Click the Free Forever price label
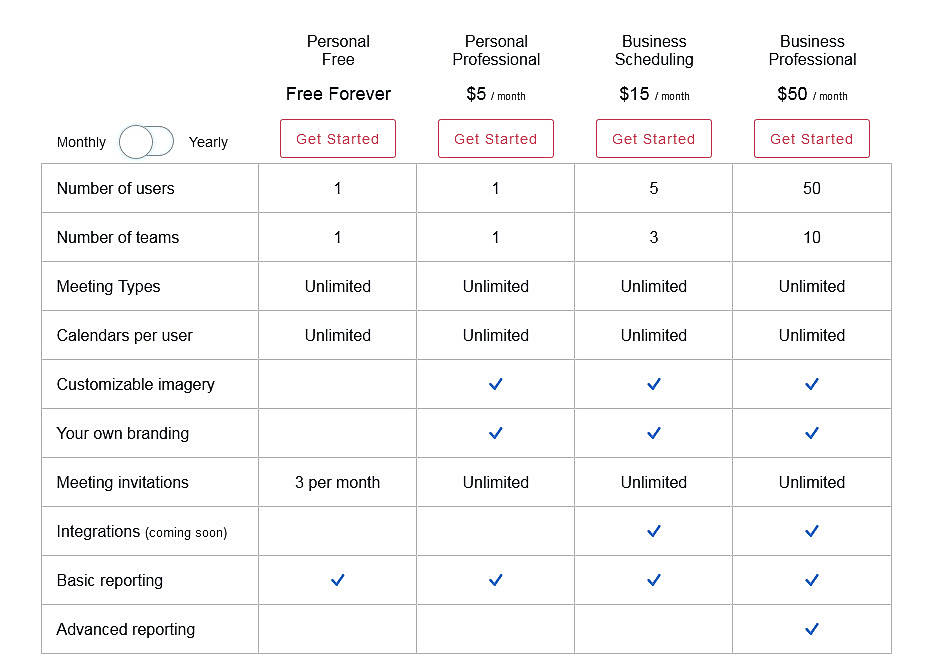The width and height of the screenshot is (945, 659). tap(337, 93)
